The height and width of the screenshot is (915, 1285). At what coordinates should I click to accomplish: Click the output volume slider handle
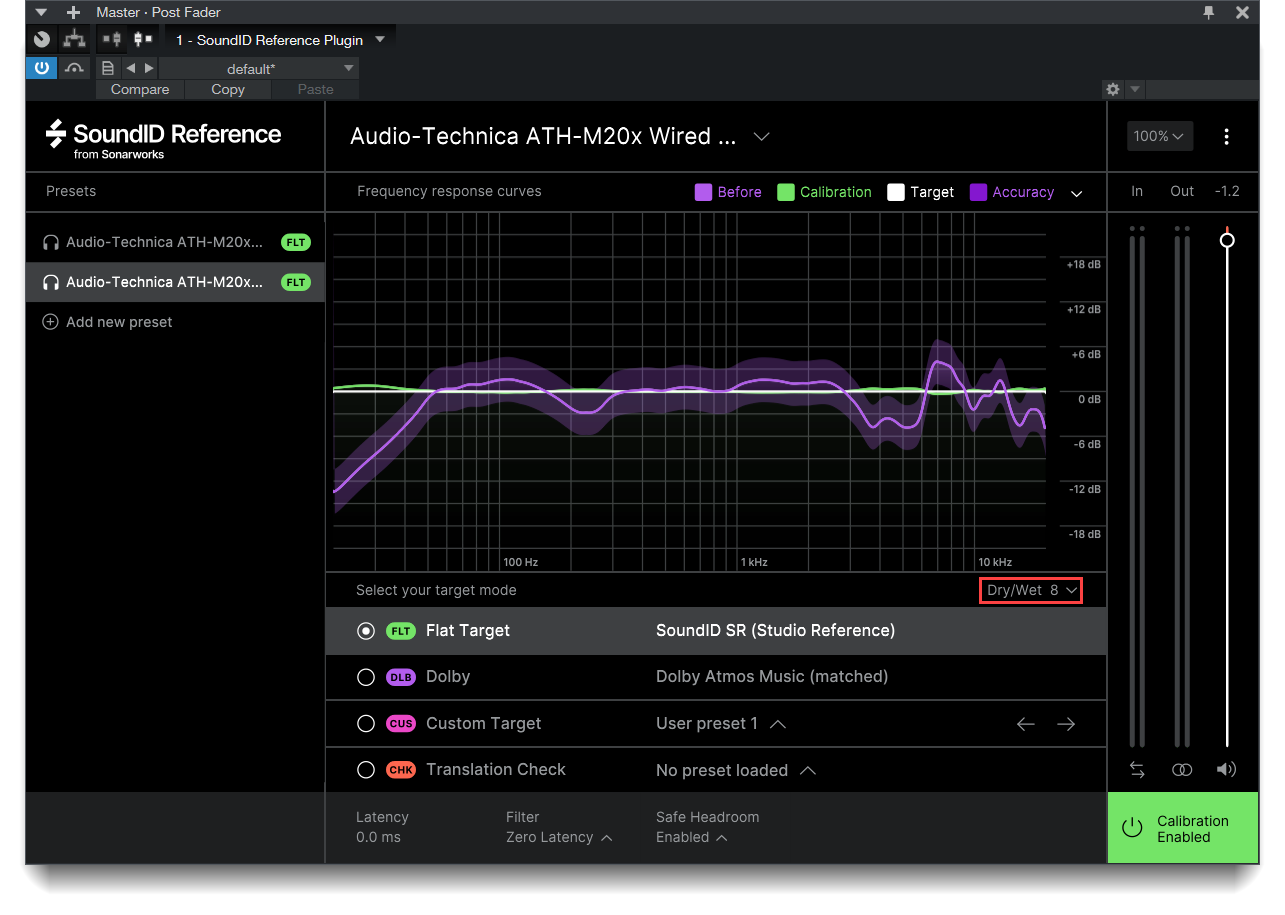(x=1227, y=240)
